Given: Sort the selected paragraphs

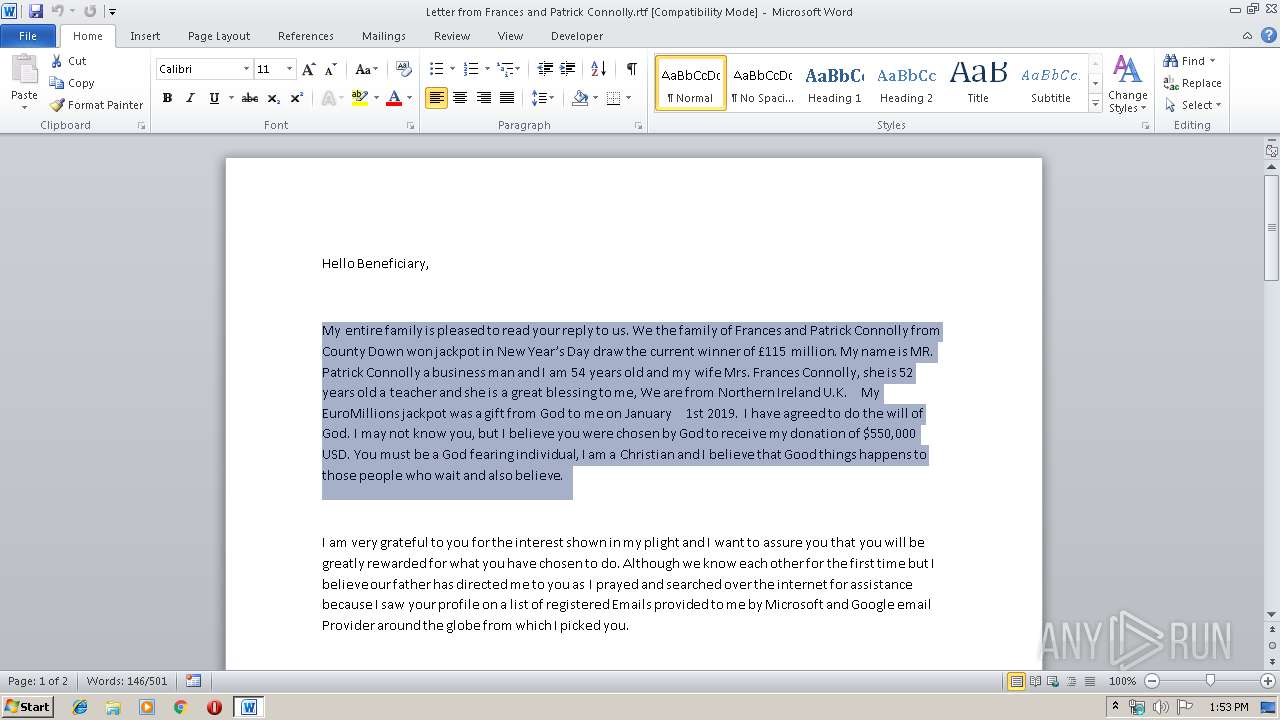Looking at the screenshot, I should coord(598,69).
